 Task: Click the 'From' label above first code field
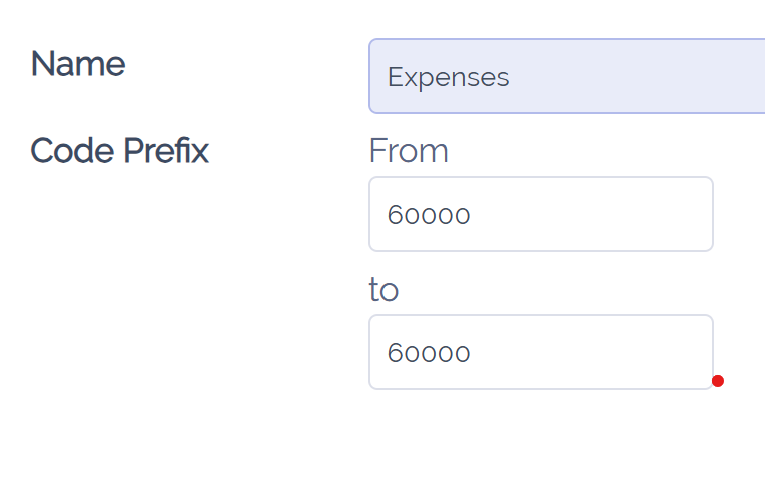click(408, 151)
